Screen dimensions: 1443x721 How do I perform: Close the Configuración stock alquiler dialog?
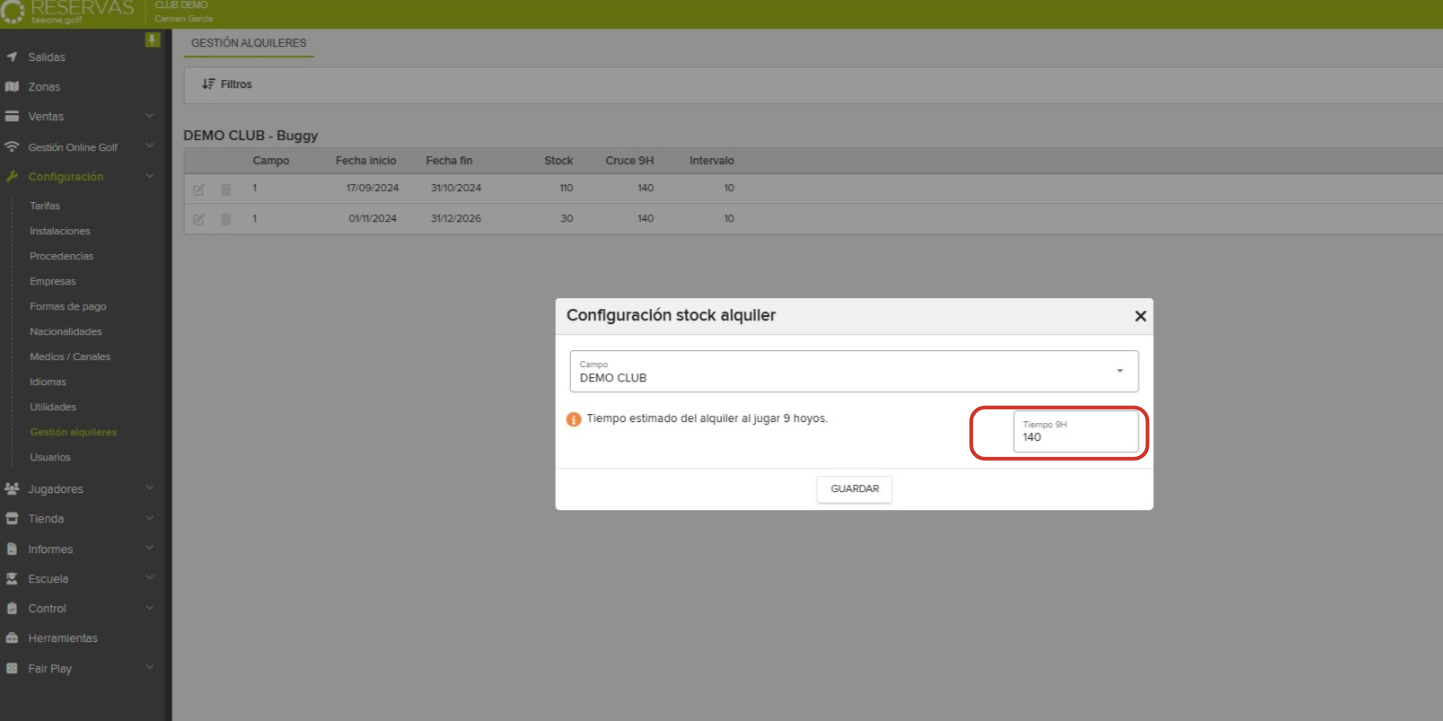pyautogui.click(x=1140, y=316)
